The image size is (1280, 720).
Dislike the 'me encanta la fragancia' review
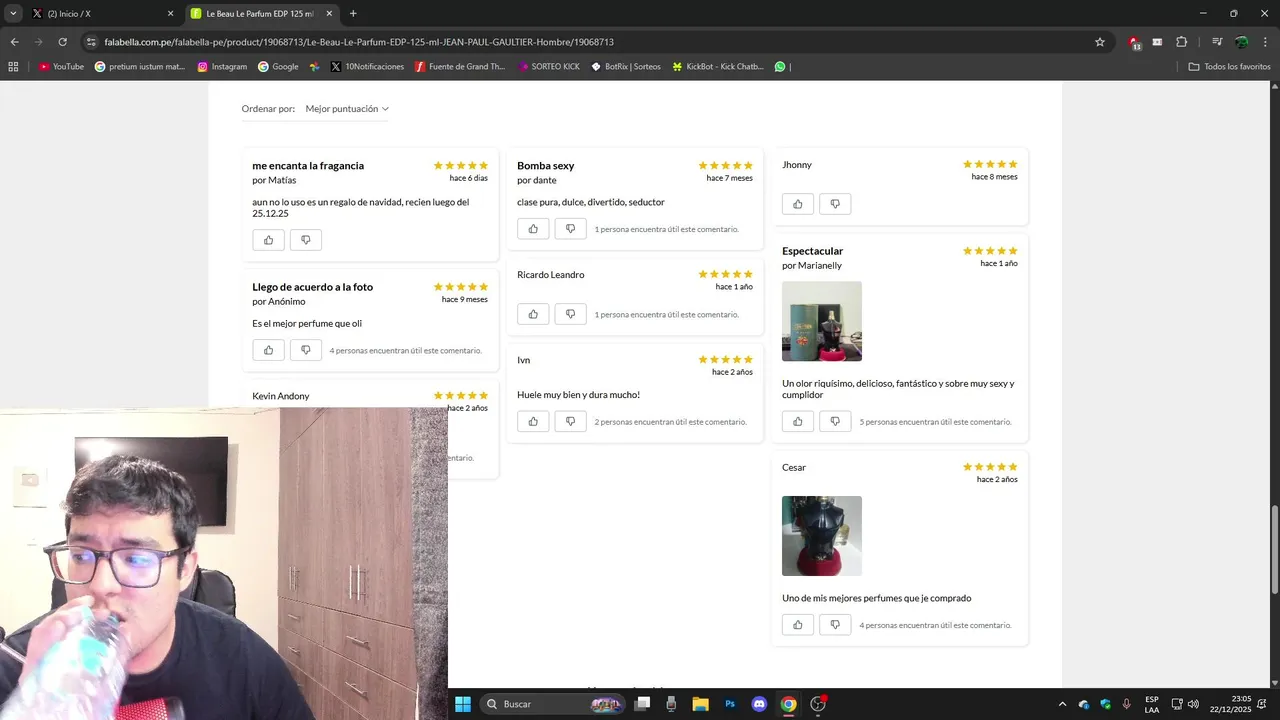click(305, 240)
